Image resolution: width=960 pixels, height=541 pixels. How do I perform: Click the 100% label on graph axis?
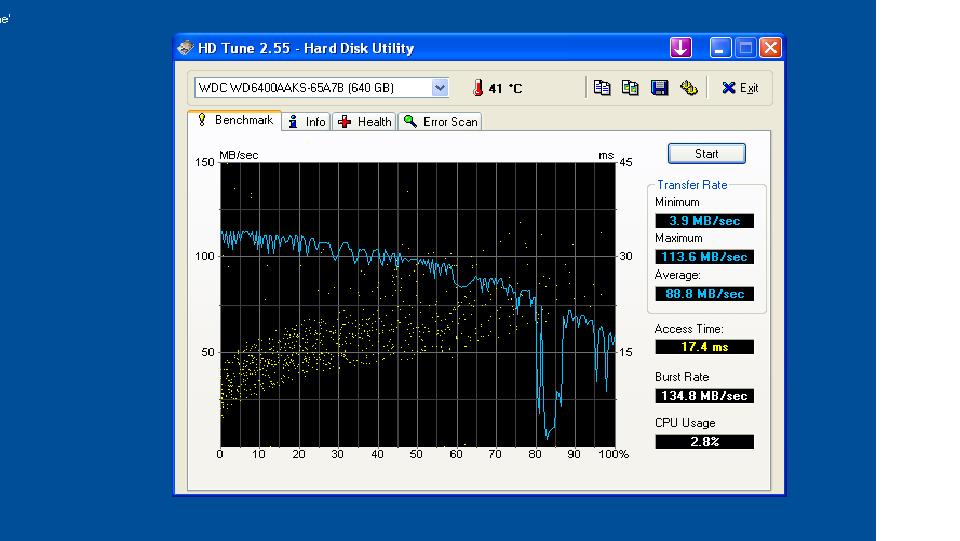pyautogui.click(x=614, y=454)
